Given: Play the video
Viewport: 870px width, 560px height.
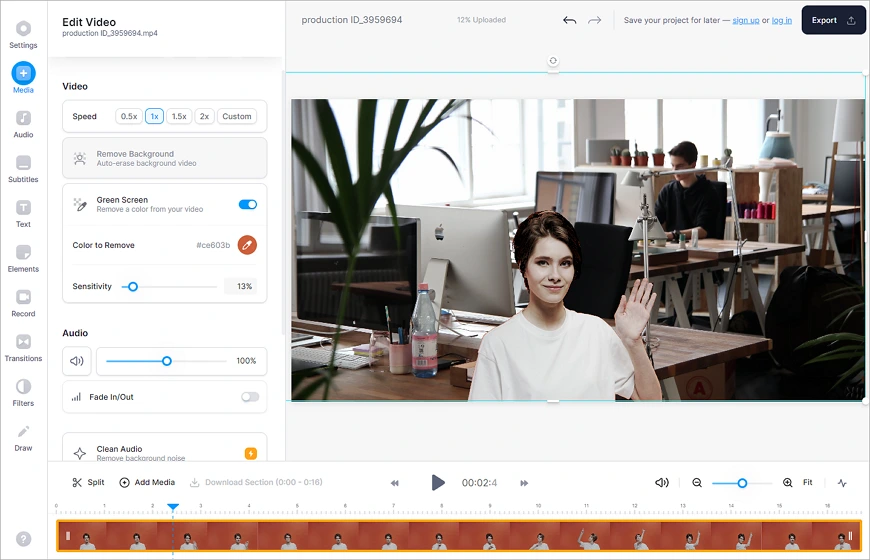Looking at the screenshot, I should 438,483.
